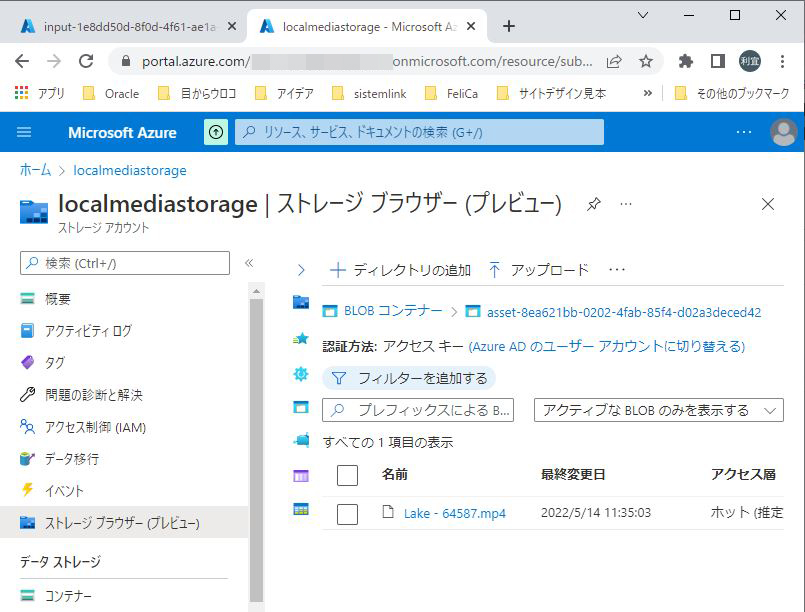Viewport: 805px width, 612px height.
Task: Collapse the left navigation menu
Action: (249, 263)
